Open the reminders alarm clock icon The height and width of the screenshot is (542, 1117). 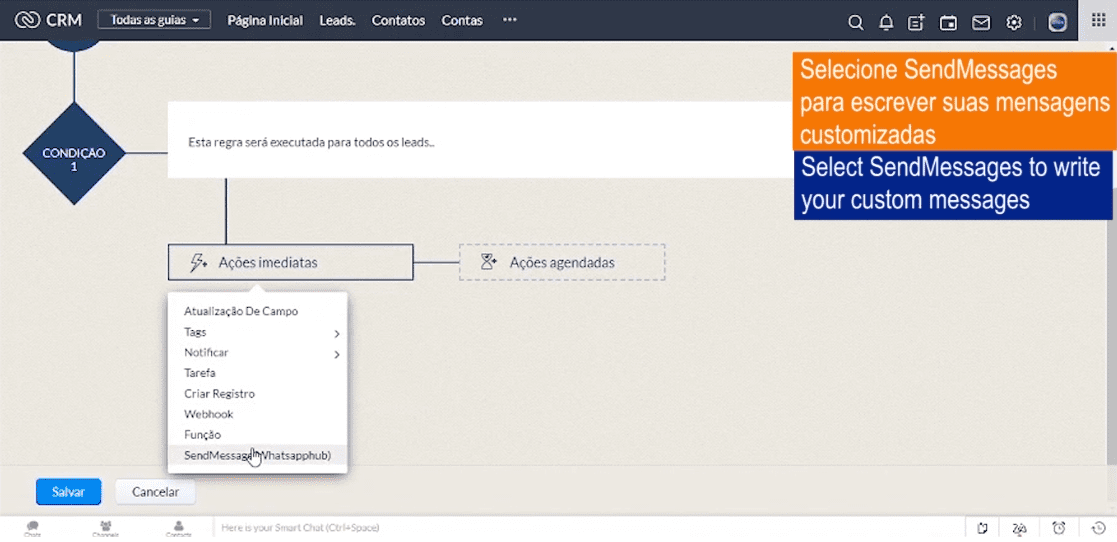pos(1059,528)
